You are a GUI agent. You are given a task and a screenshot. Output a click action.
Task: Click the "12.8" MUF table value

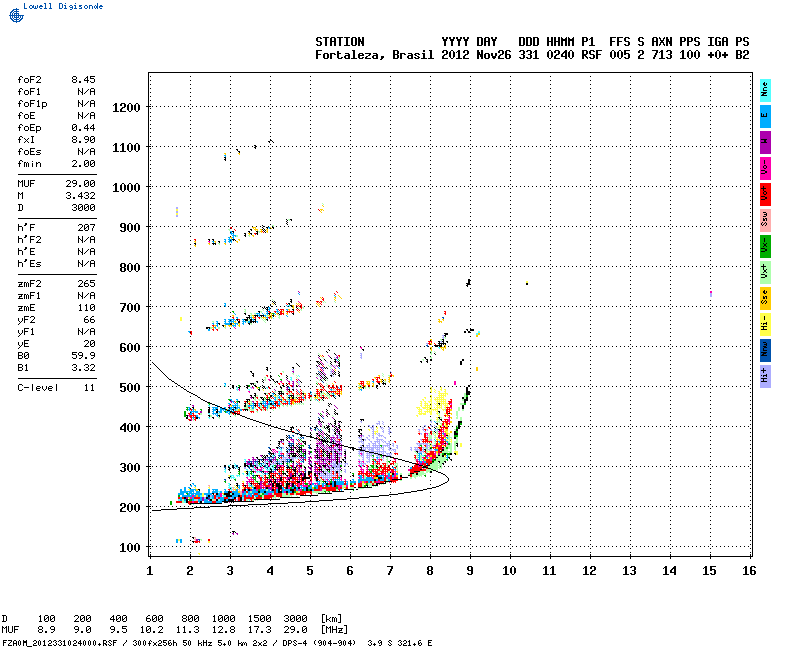[x=223, y=630]
